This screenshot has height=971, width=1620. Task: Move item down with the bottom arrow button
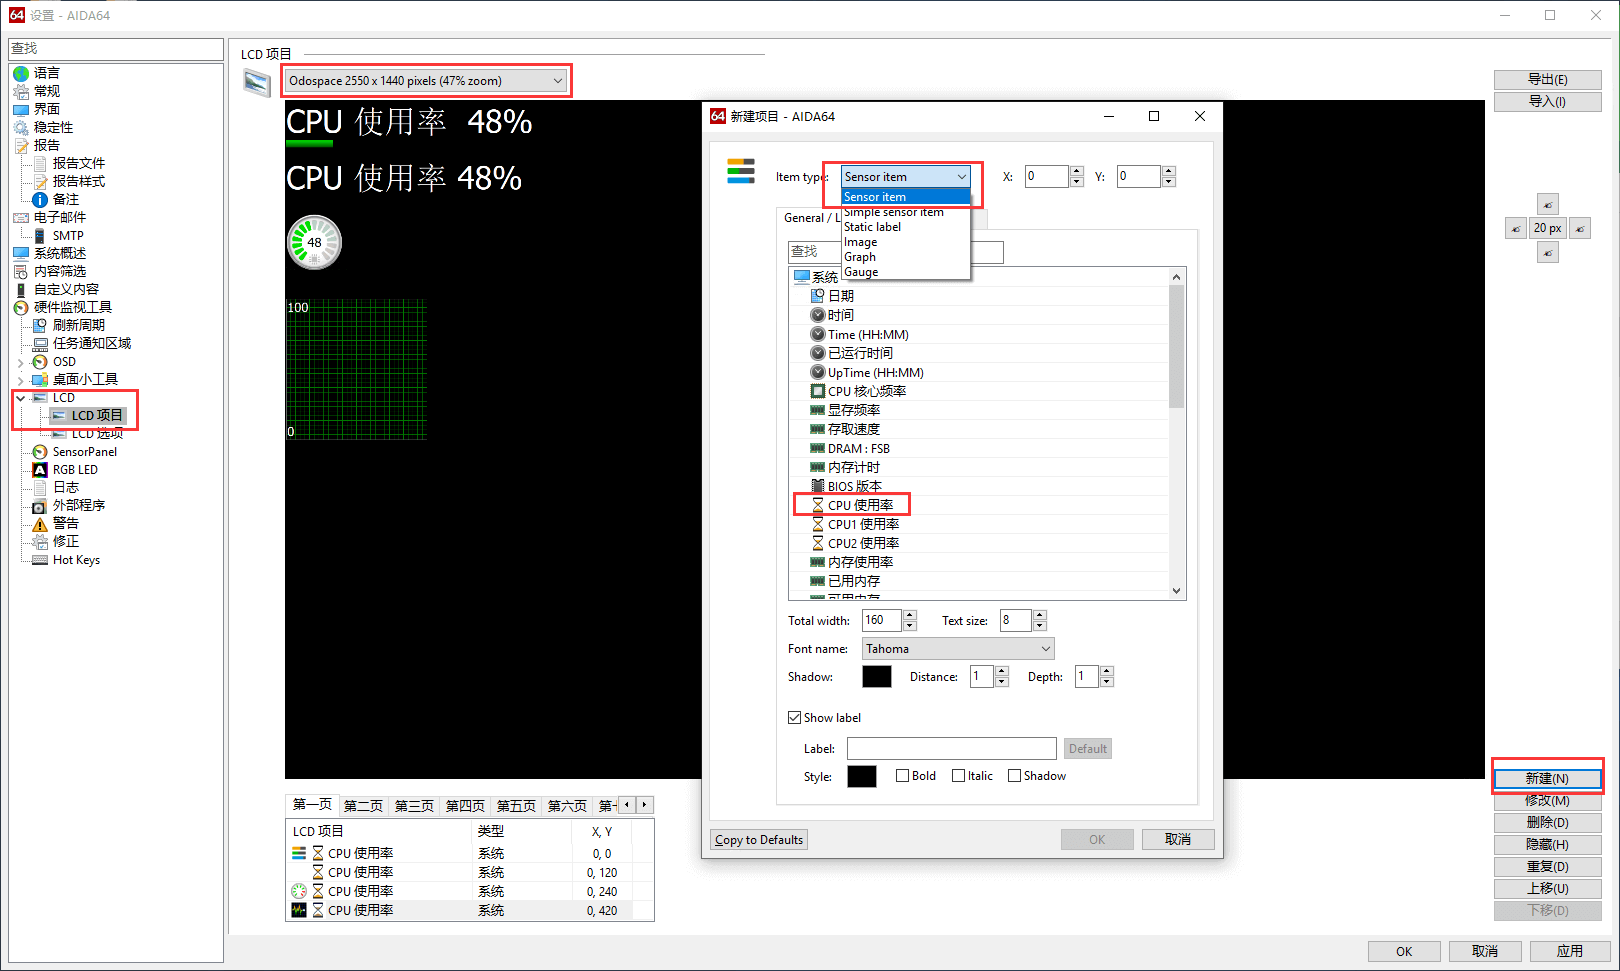1548,253
